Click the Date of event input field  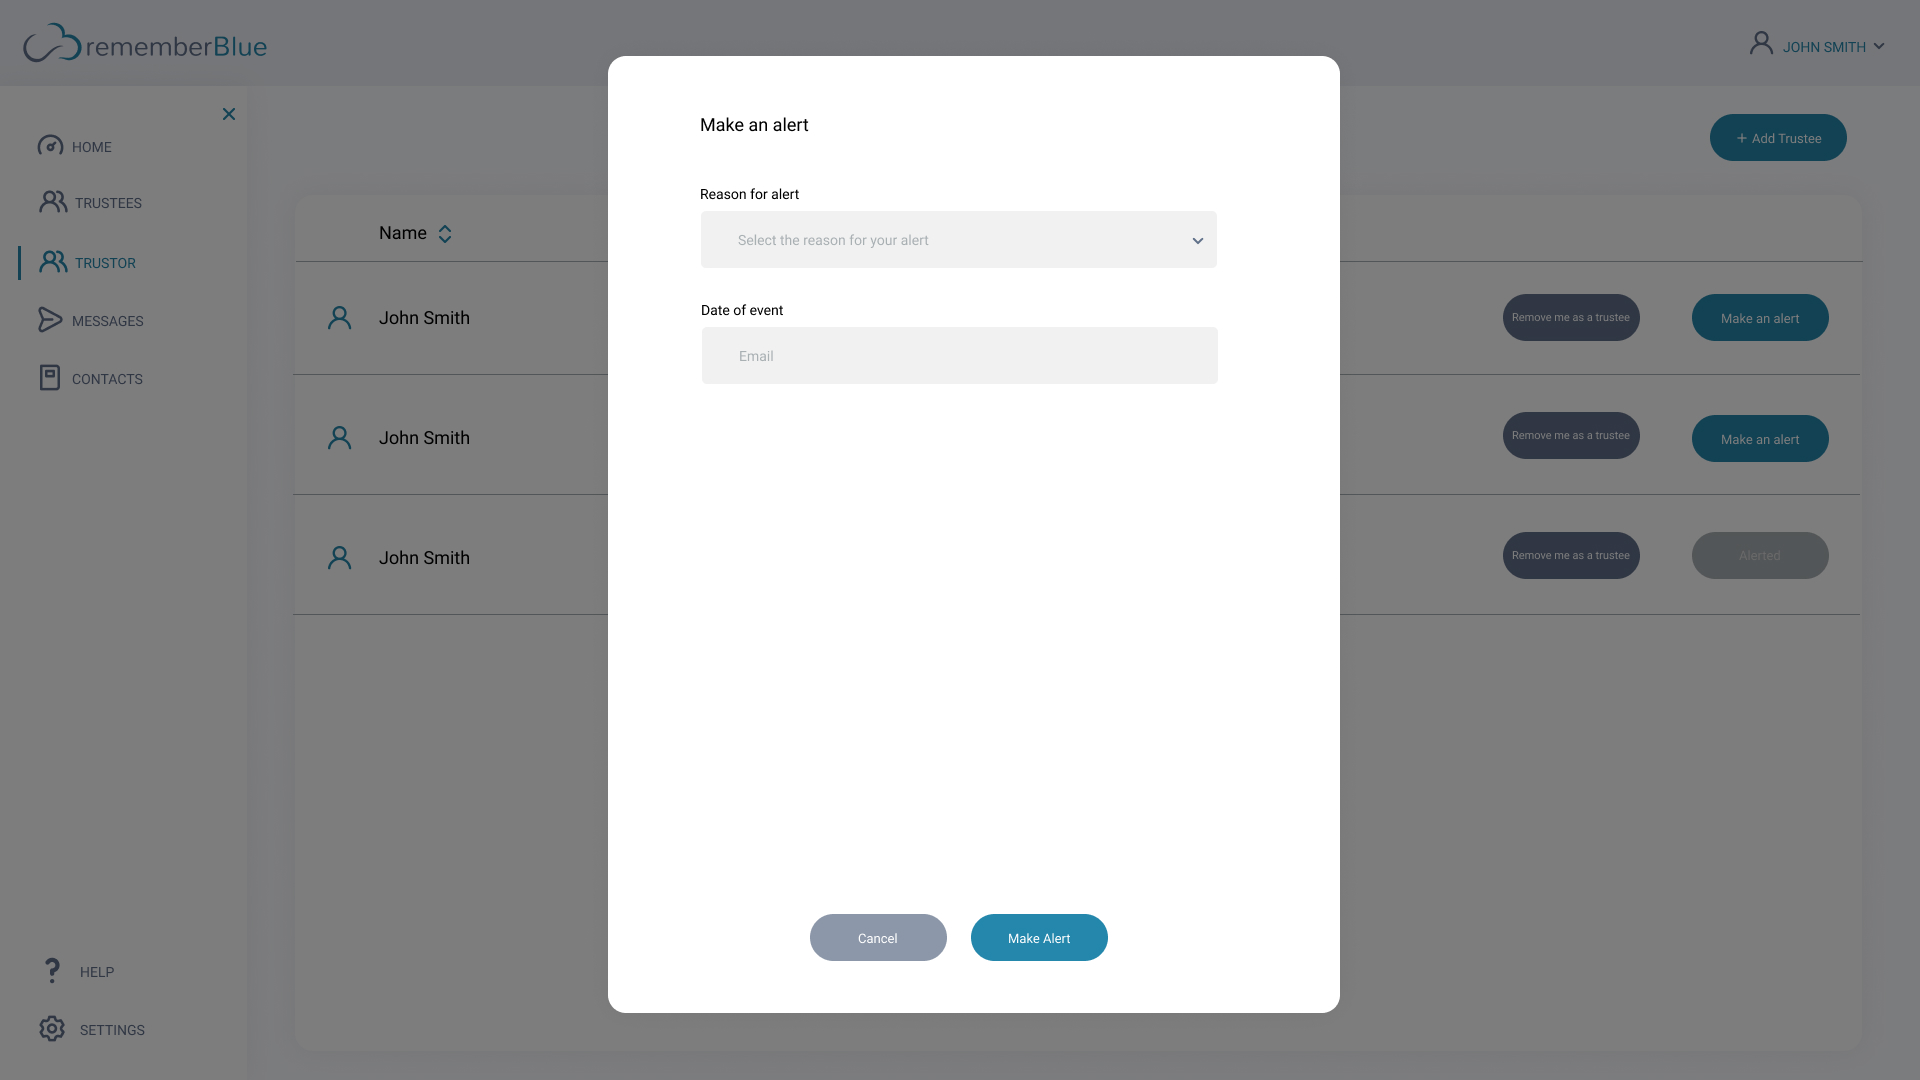click(x=959, y=356)
